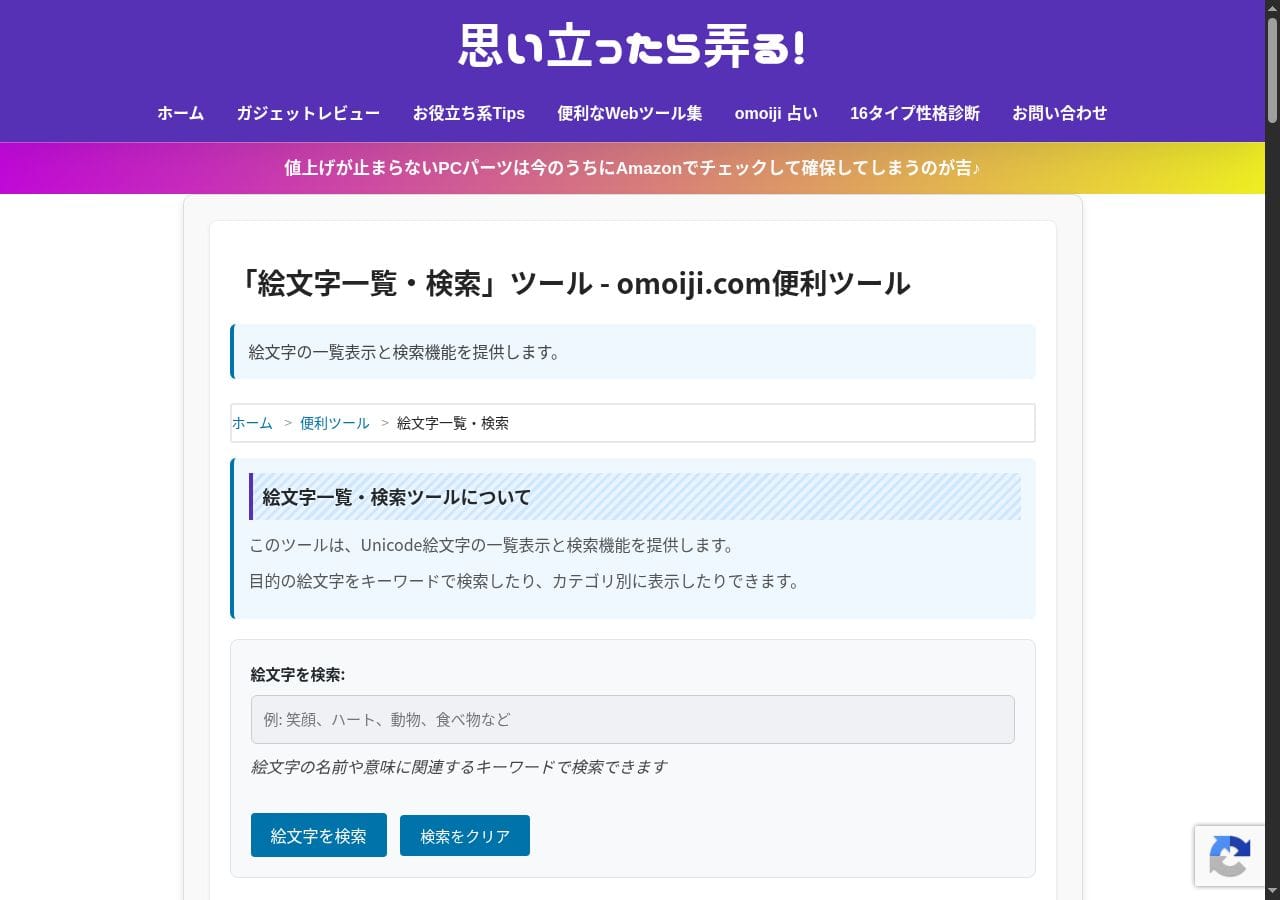Go to お役立ち系Tips in navigation
The height and width of the screenshot is (900, 1280).
(469, 113)
